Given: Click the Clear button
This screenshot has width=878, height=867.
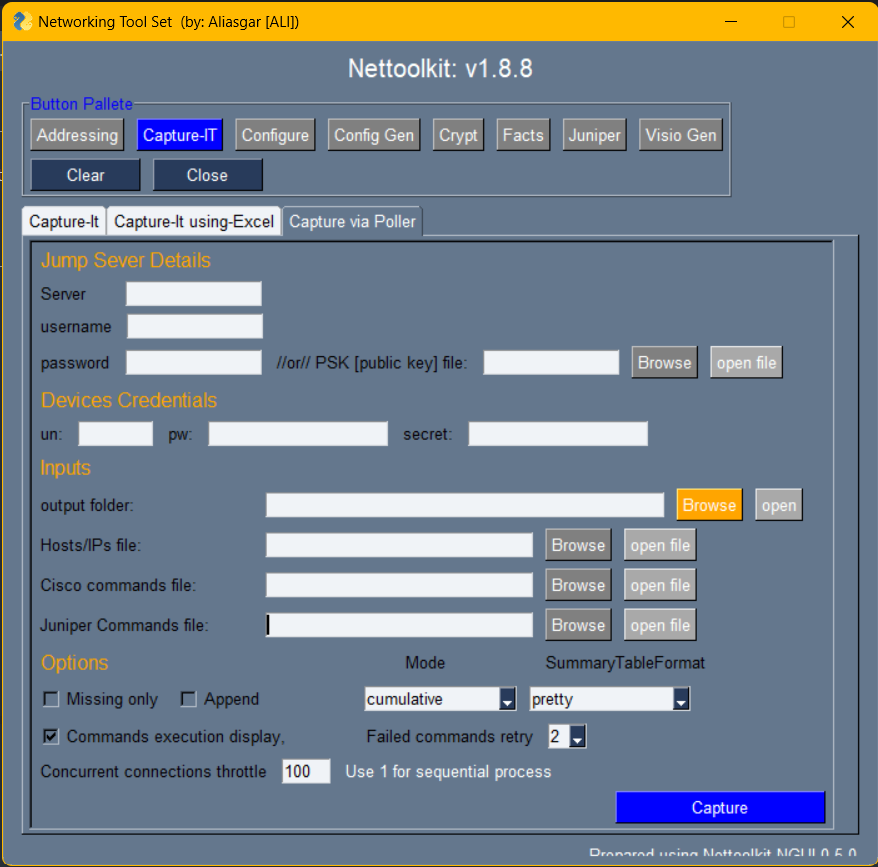Looking at the screenshot, I should [86, 175].
